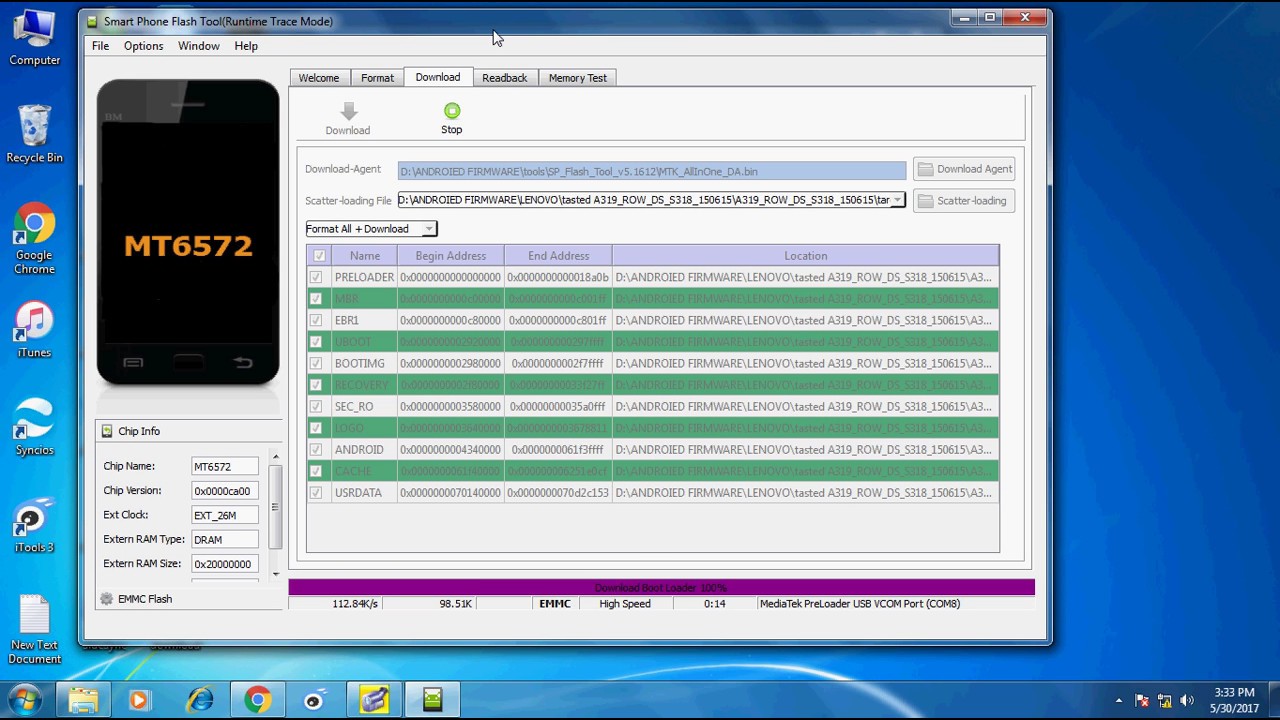Toggle the ANDROID row checkbox
Viewport: 1280px width, 720px height.
pos(316,449)
